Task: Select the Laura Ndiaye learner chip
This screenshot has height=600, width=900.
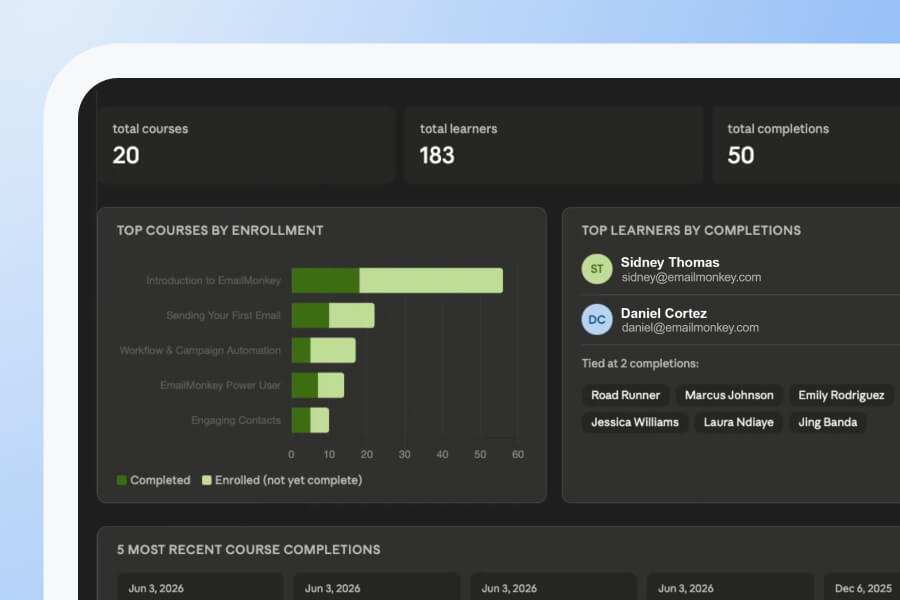Action: (738, 422)
